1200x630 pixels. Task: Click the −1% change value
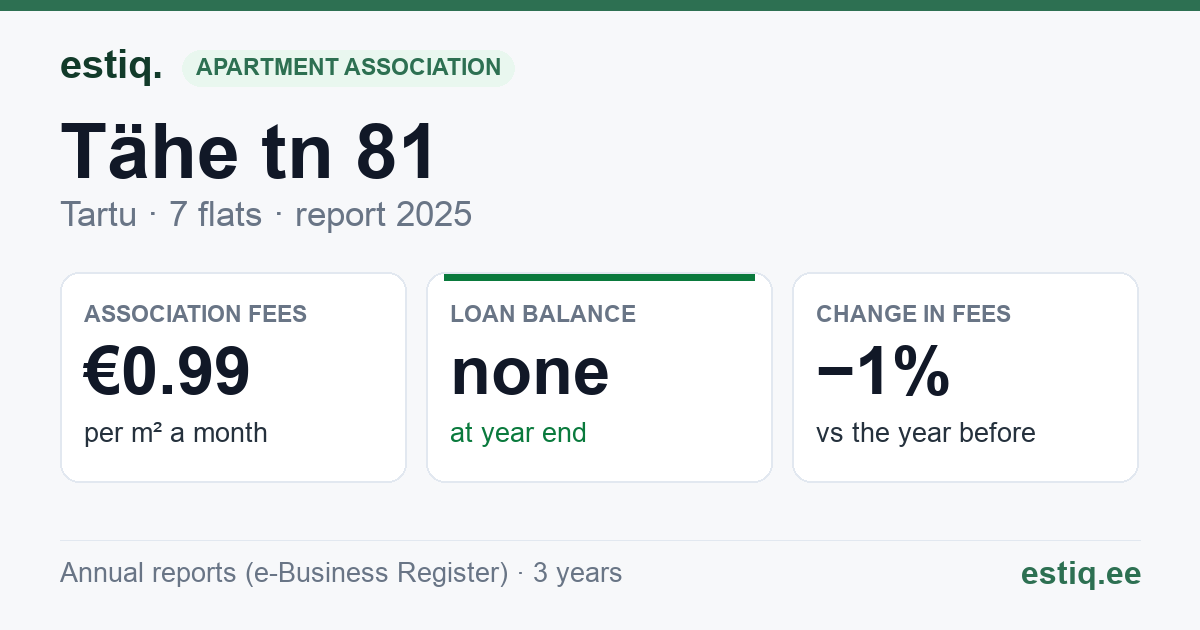(x=882, y=371)
